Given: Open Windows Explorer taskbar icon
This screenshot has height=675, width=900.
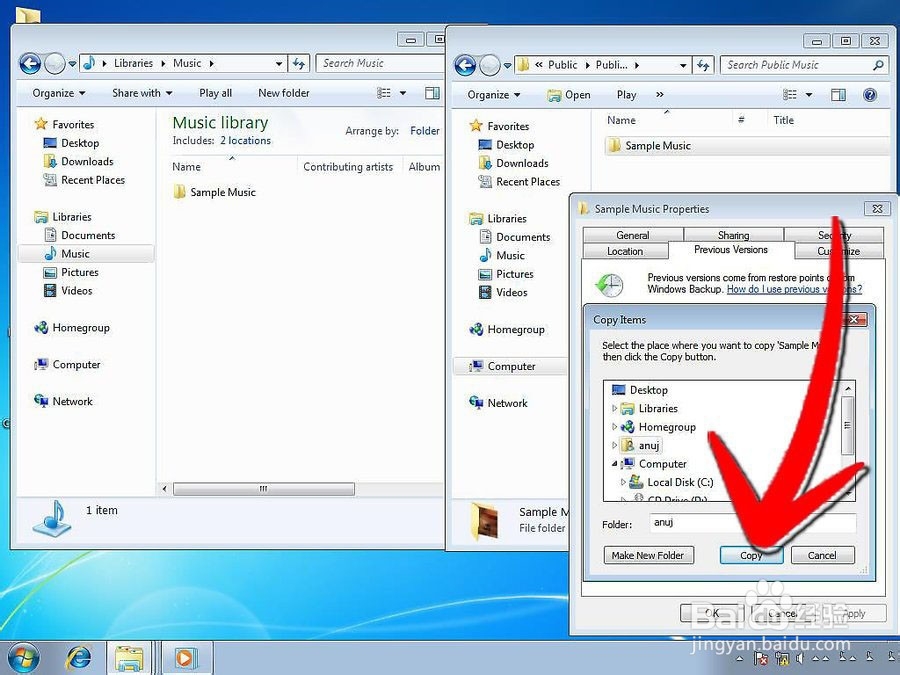Looking at the screenshot, I should point(130,658).
